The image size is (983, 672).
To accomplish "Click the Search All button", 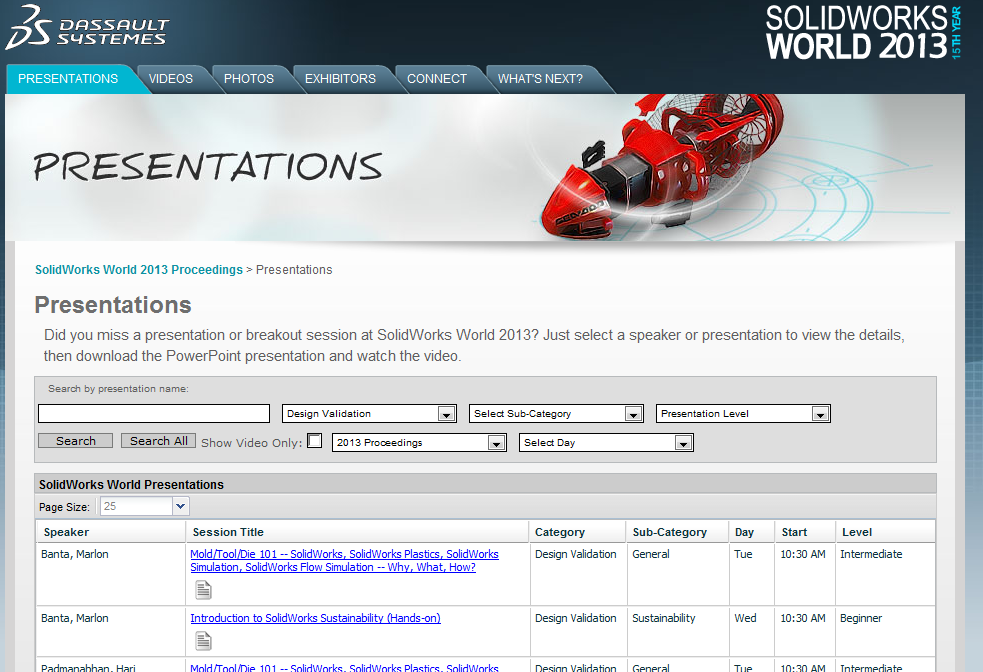I will 159,441.
